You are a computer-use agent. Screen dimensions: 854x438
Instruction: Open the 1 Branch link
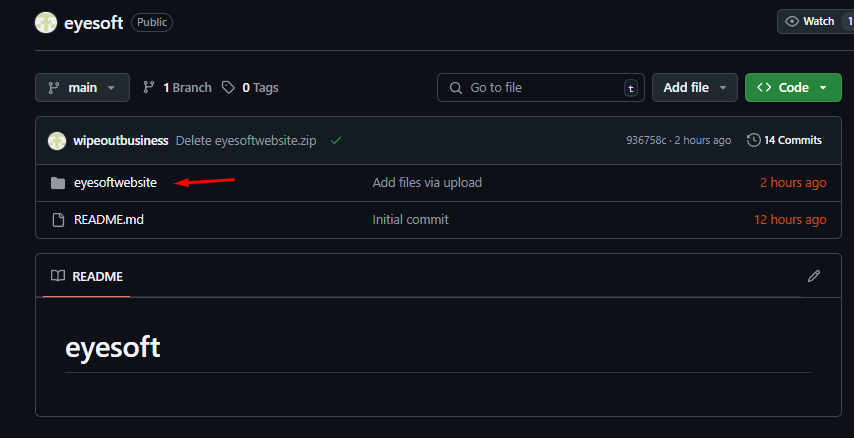177,88
